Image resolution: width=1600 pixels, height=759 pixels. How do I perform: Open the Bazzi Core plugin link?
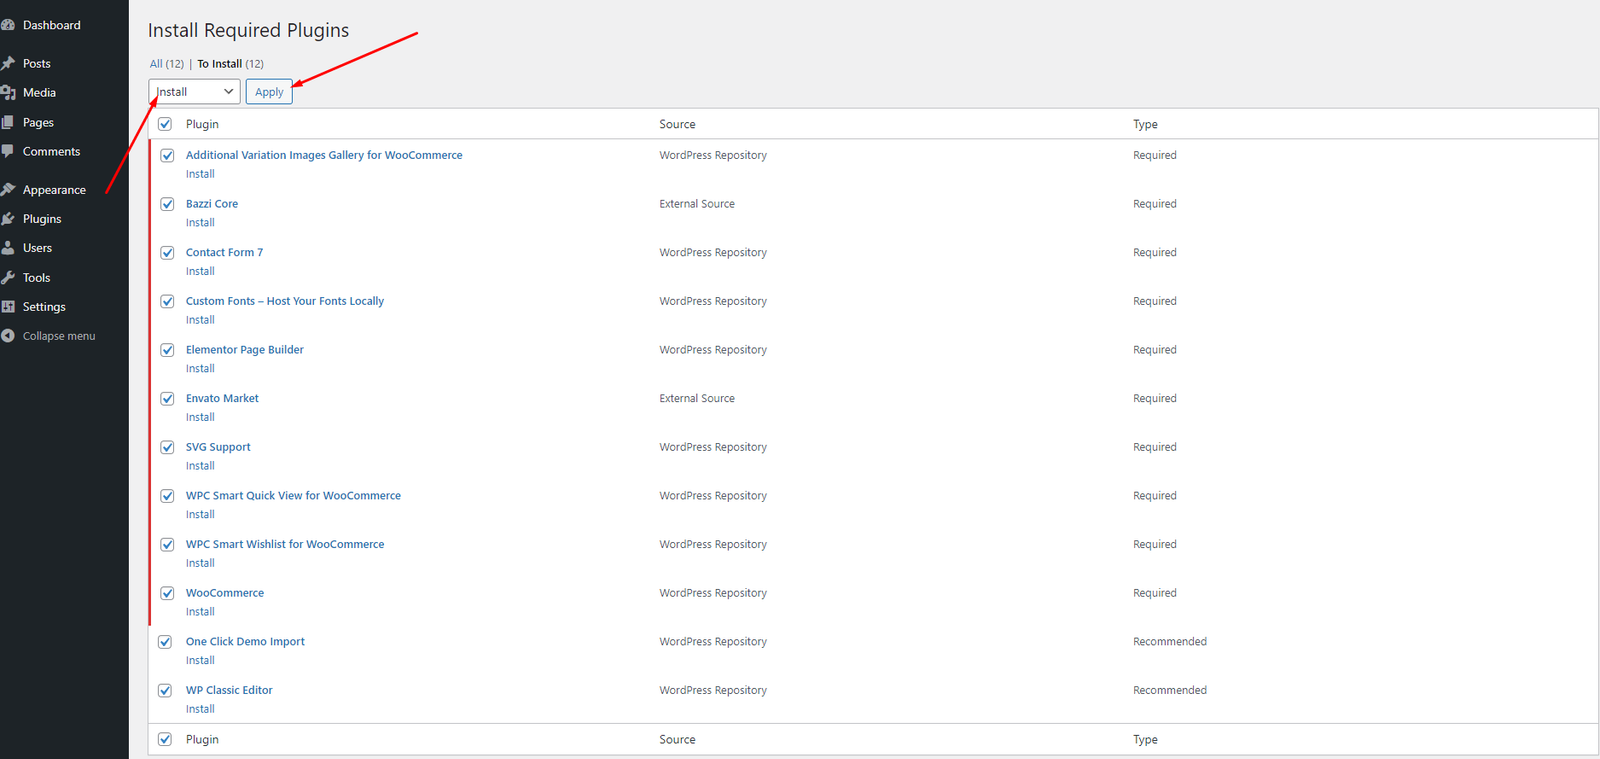(212, 204)
